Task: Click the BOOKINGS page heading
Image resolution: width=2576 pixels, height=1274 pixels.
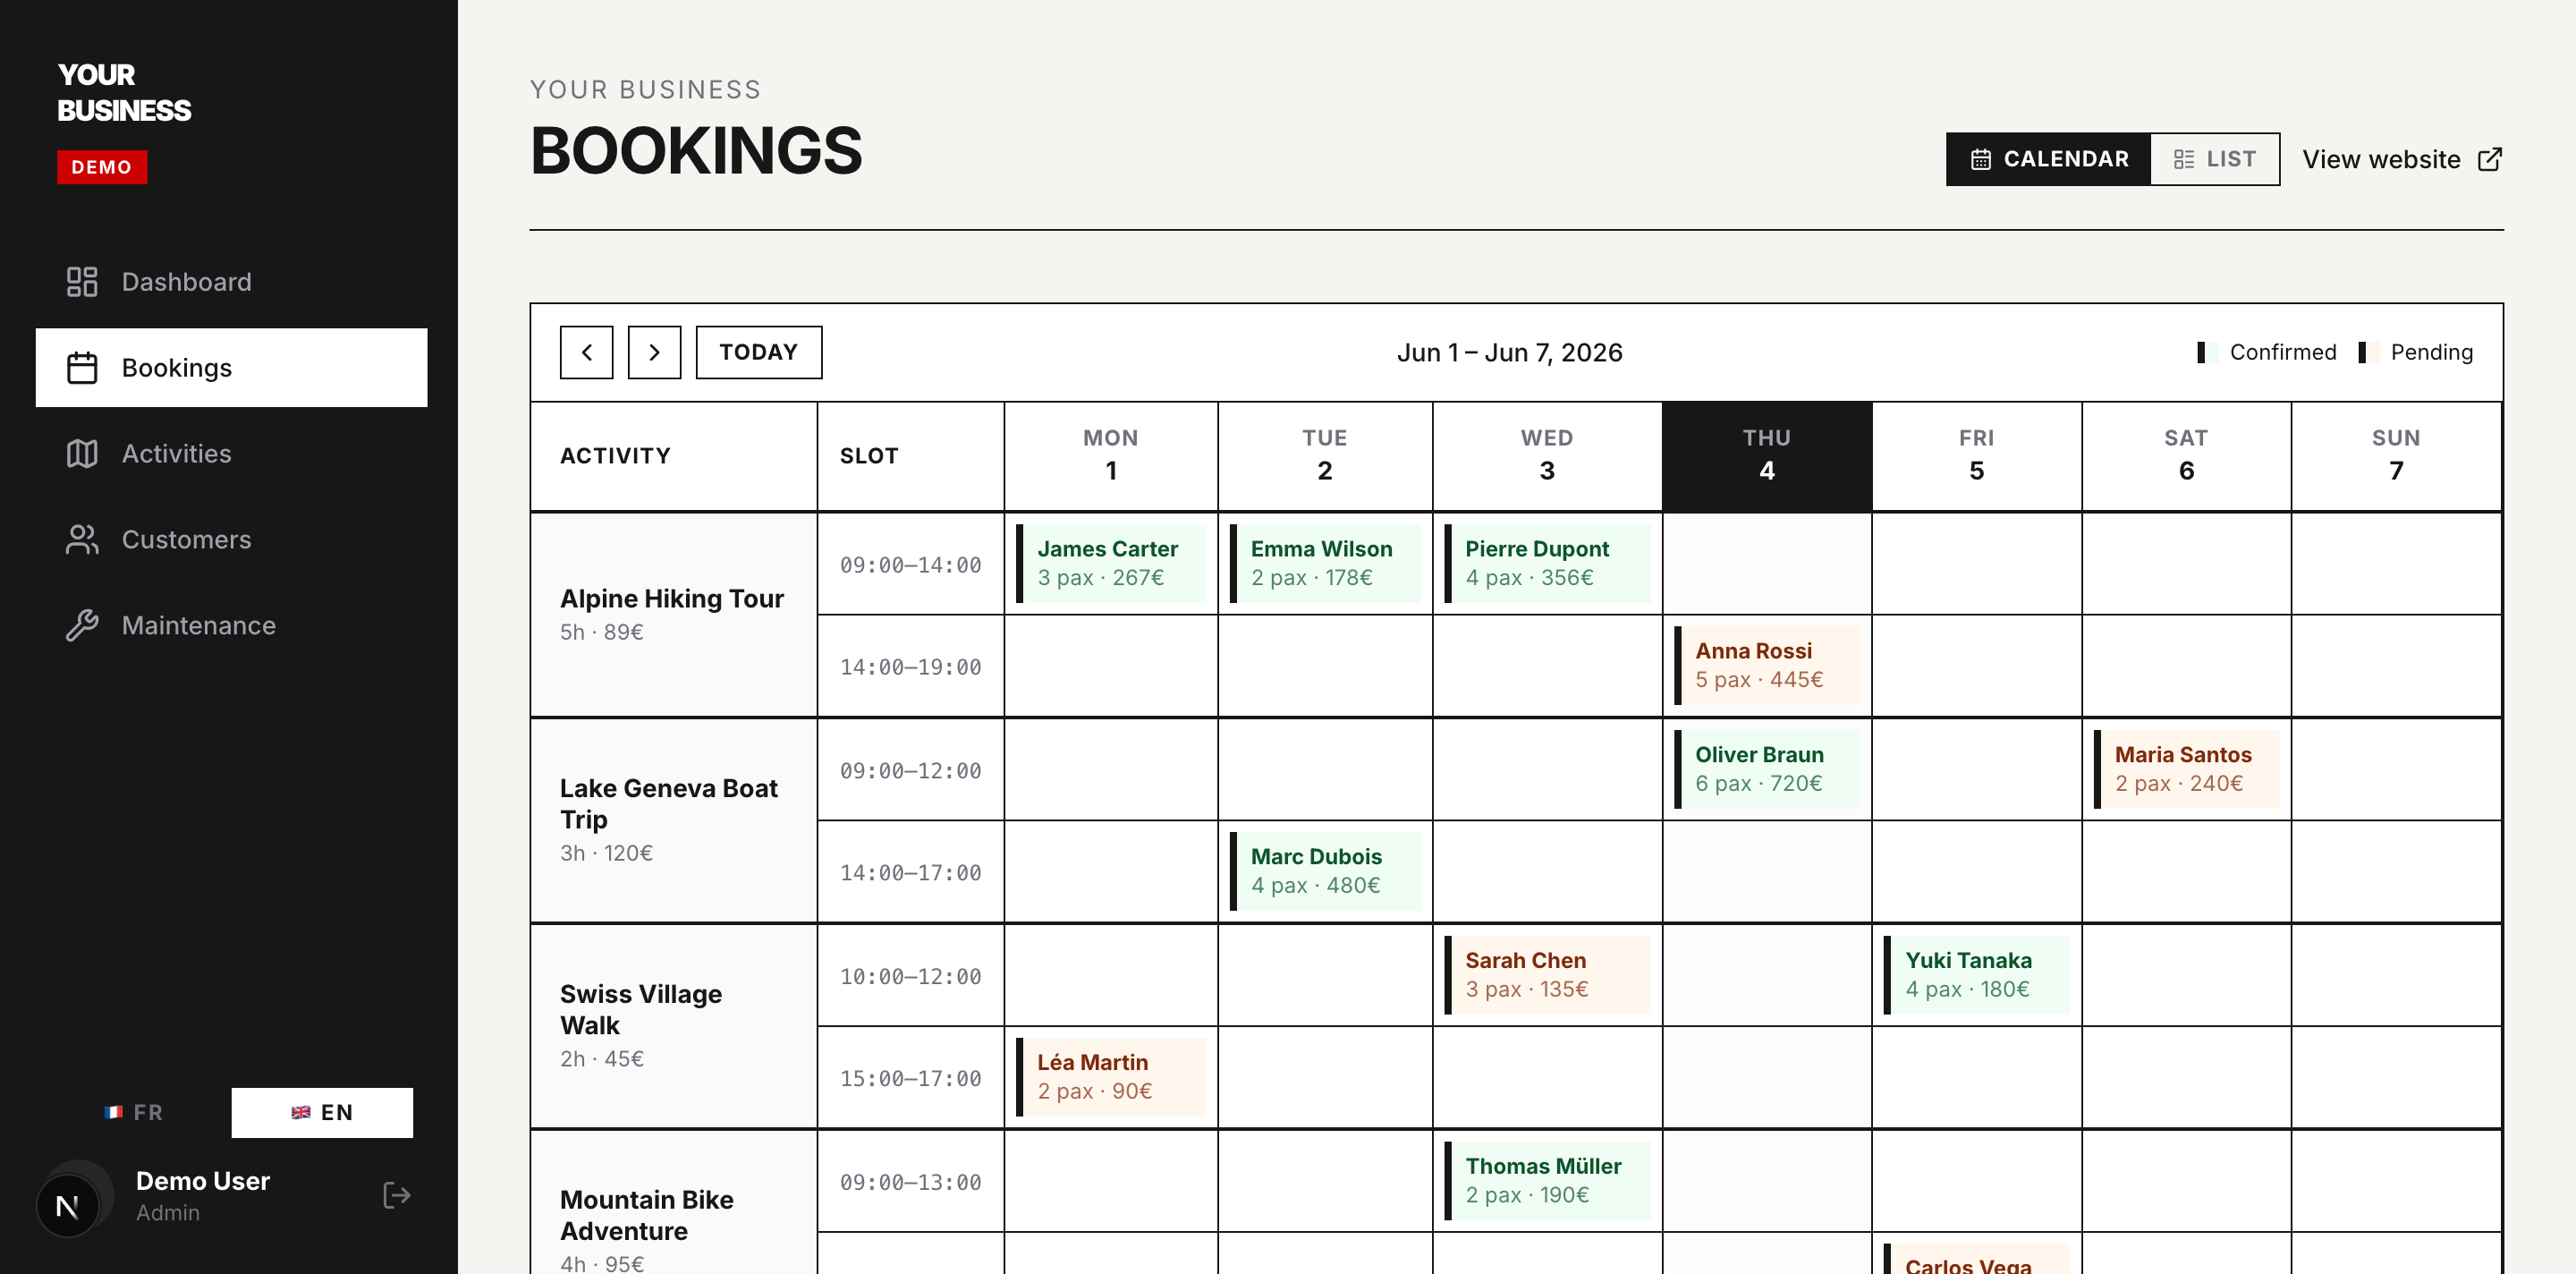Action: [x=696, y=151]
